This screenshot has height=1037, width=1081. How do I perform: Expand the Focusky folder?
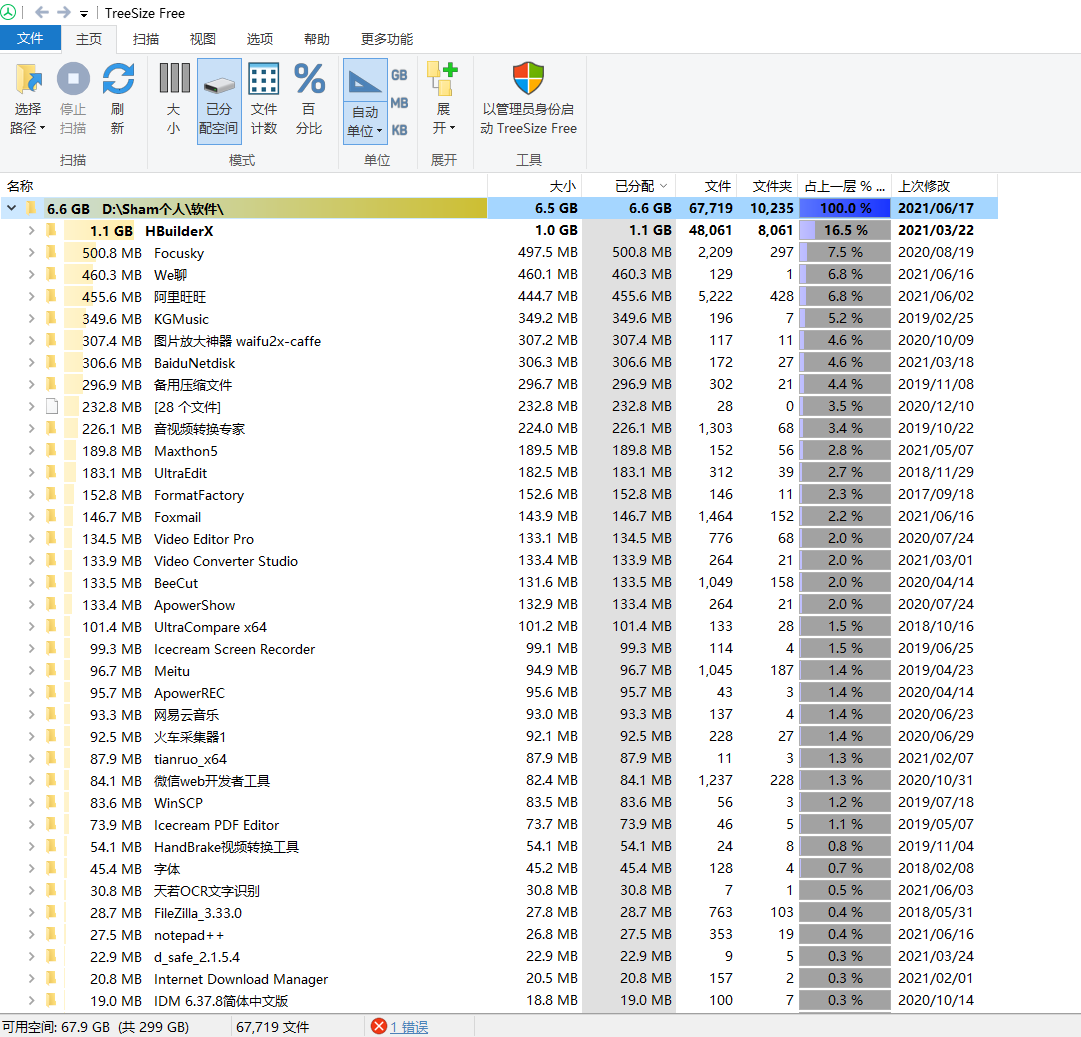click(31, 252)
